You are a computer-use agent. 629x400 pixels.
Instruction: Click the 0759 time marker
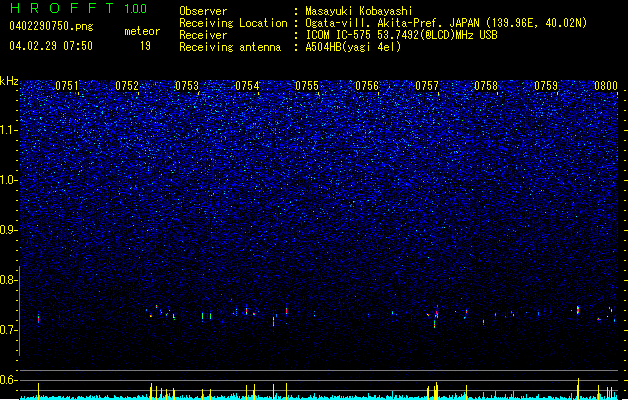[x=546, y=86]
